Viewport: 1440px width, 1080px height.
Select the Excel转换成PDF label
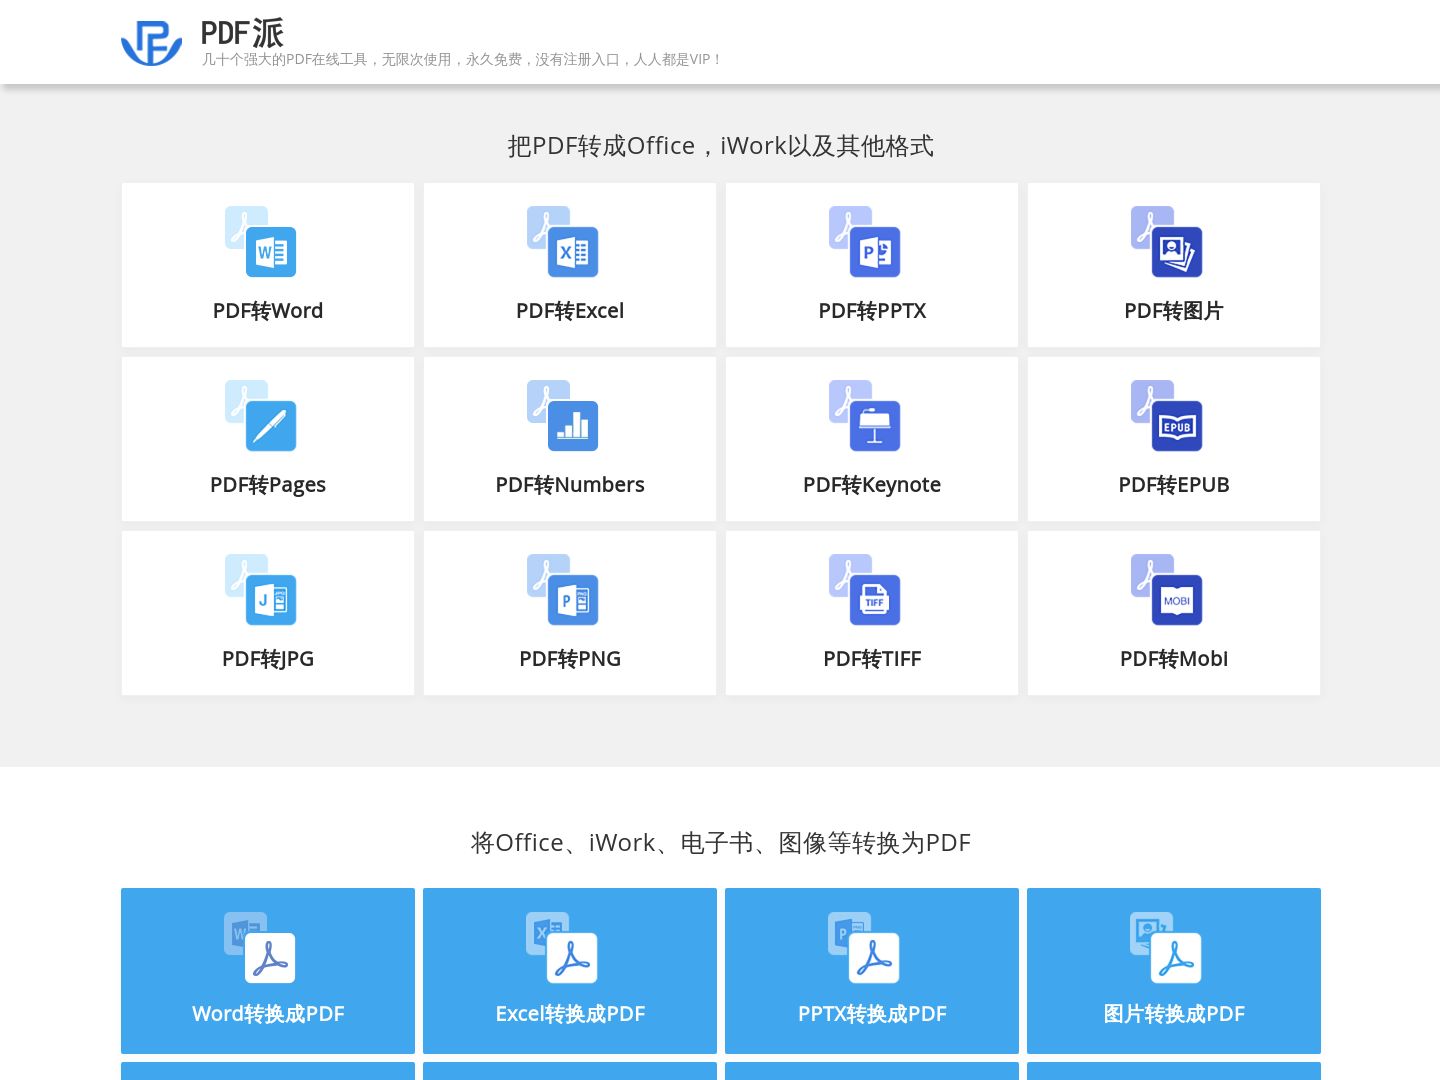pyautogui.click(x=570, y=1014)
